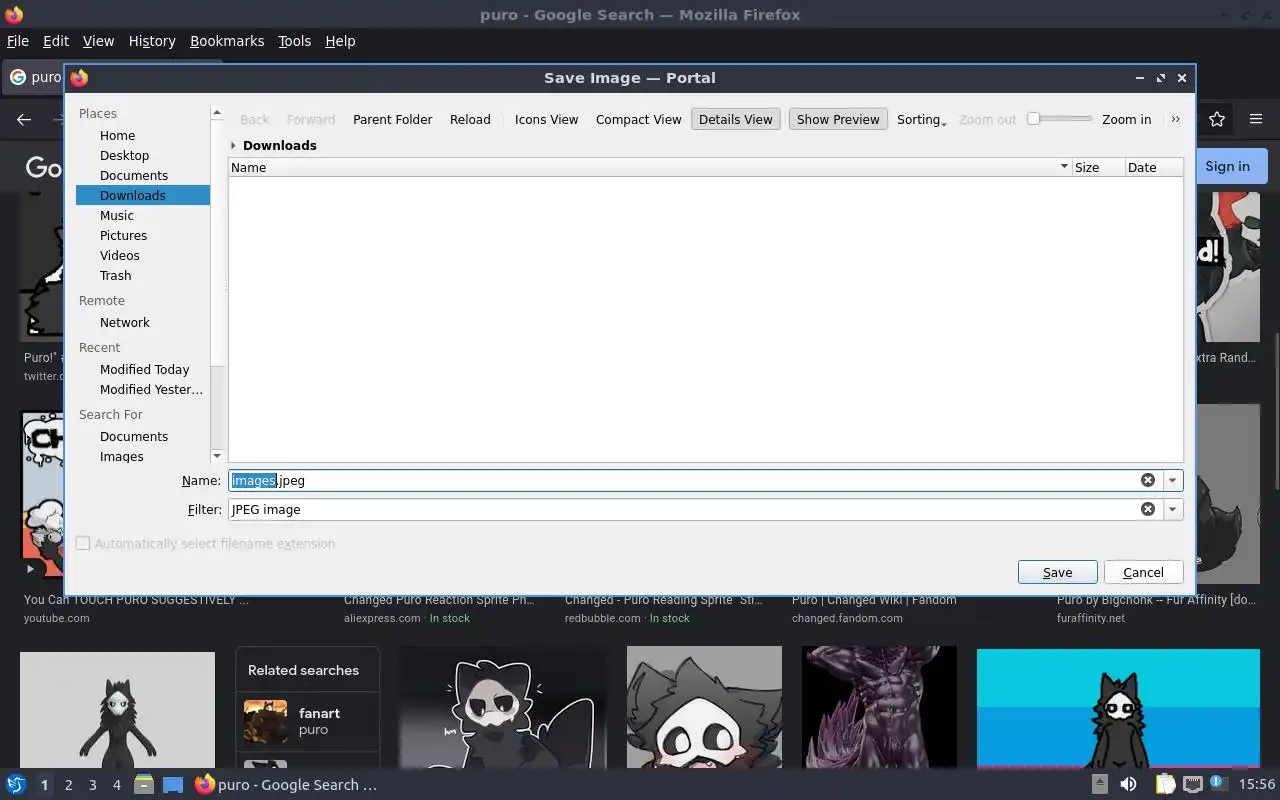Viewport: 1280px width, 800px height.
Task: Click the volume speaker tray icon
Action: pyautogui.click(x=1128, y=784)
